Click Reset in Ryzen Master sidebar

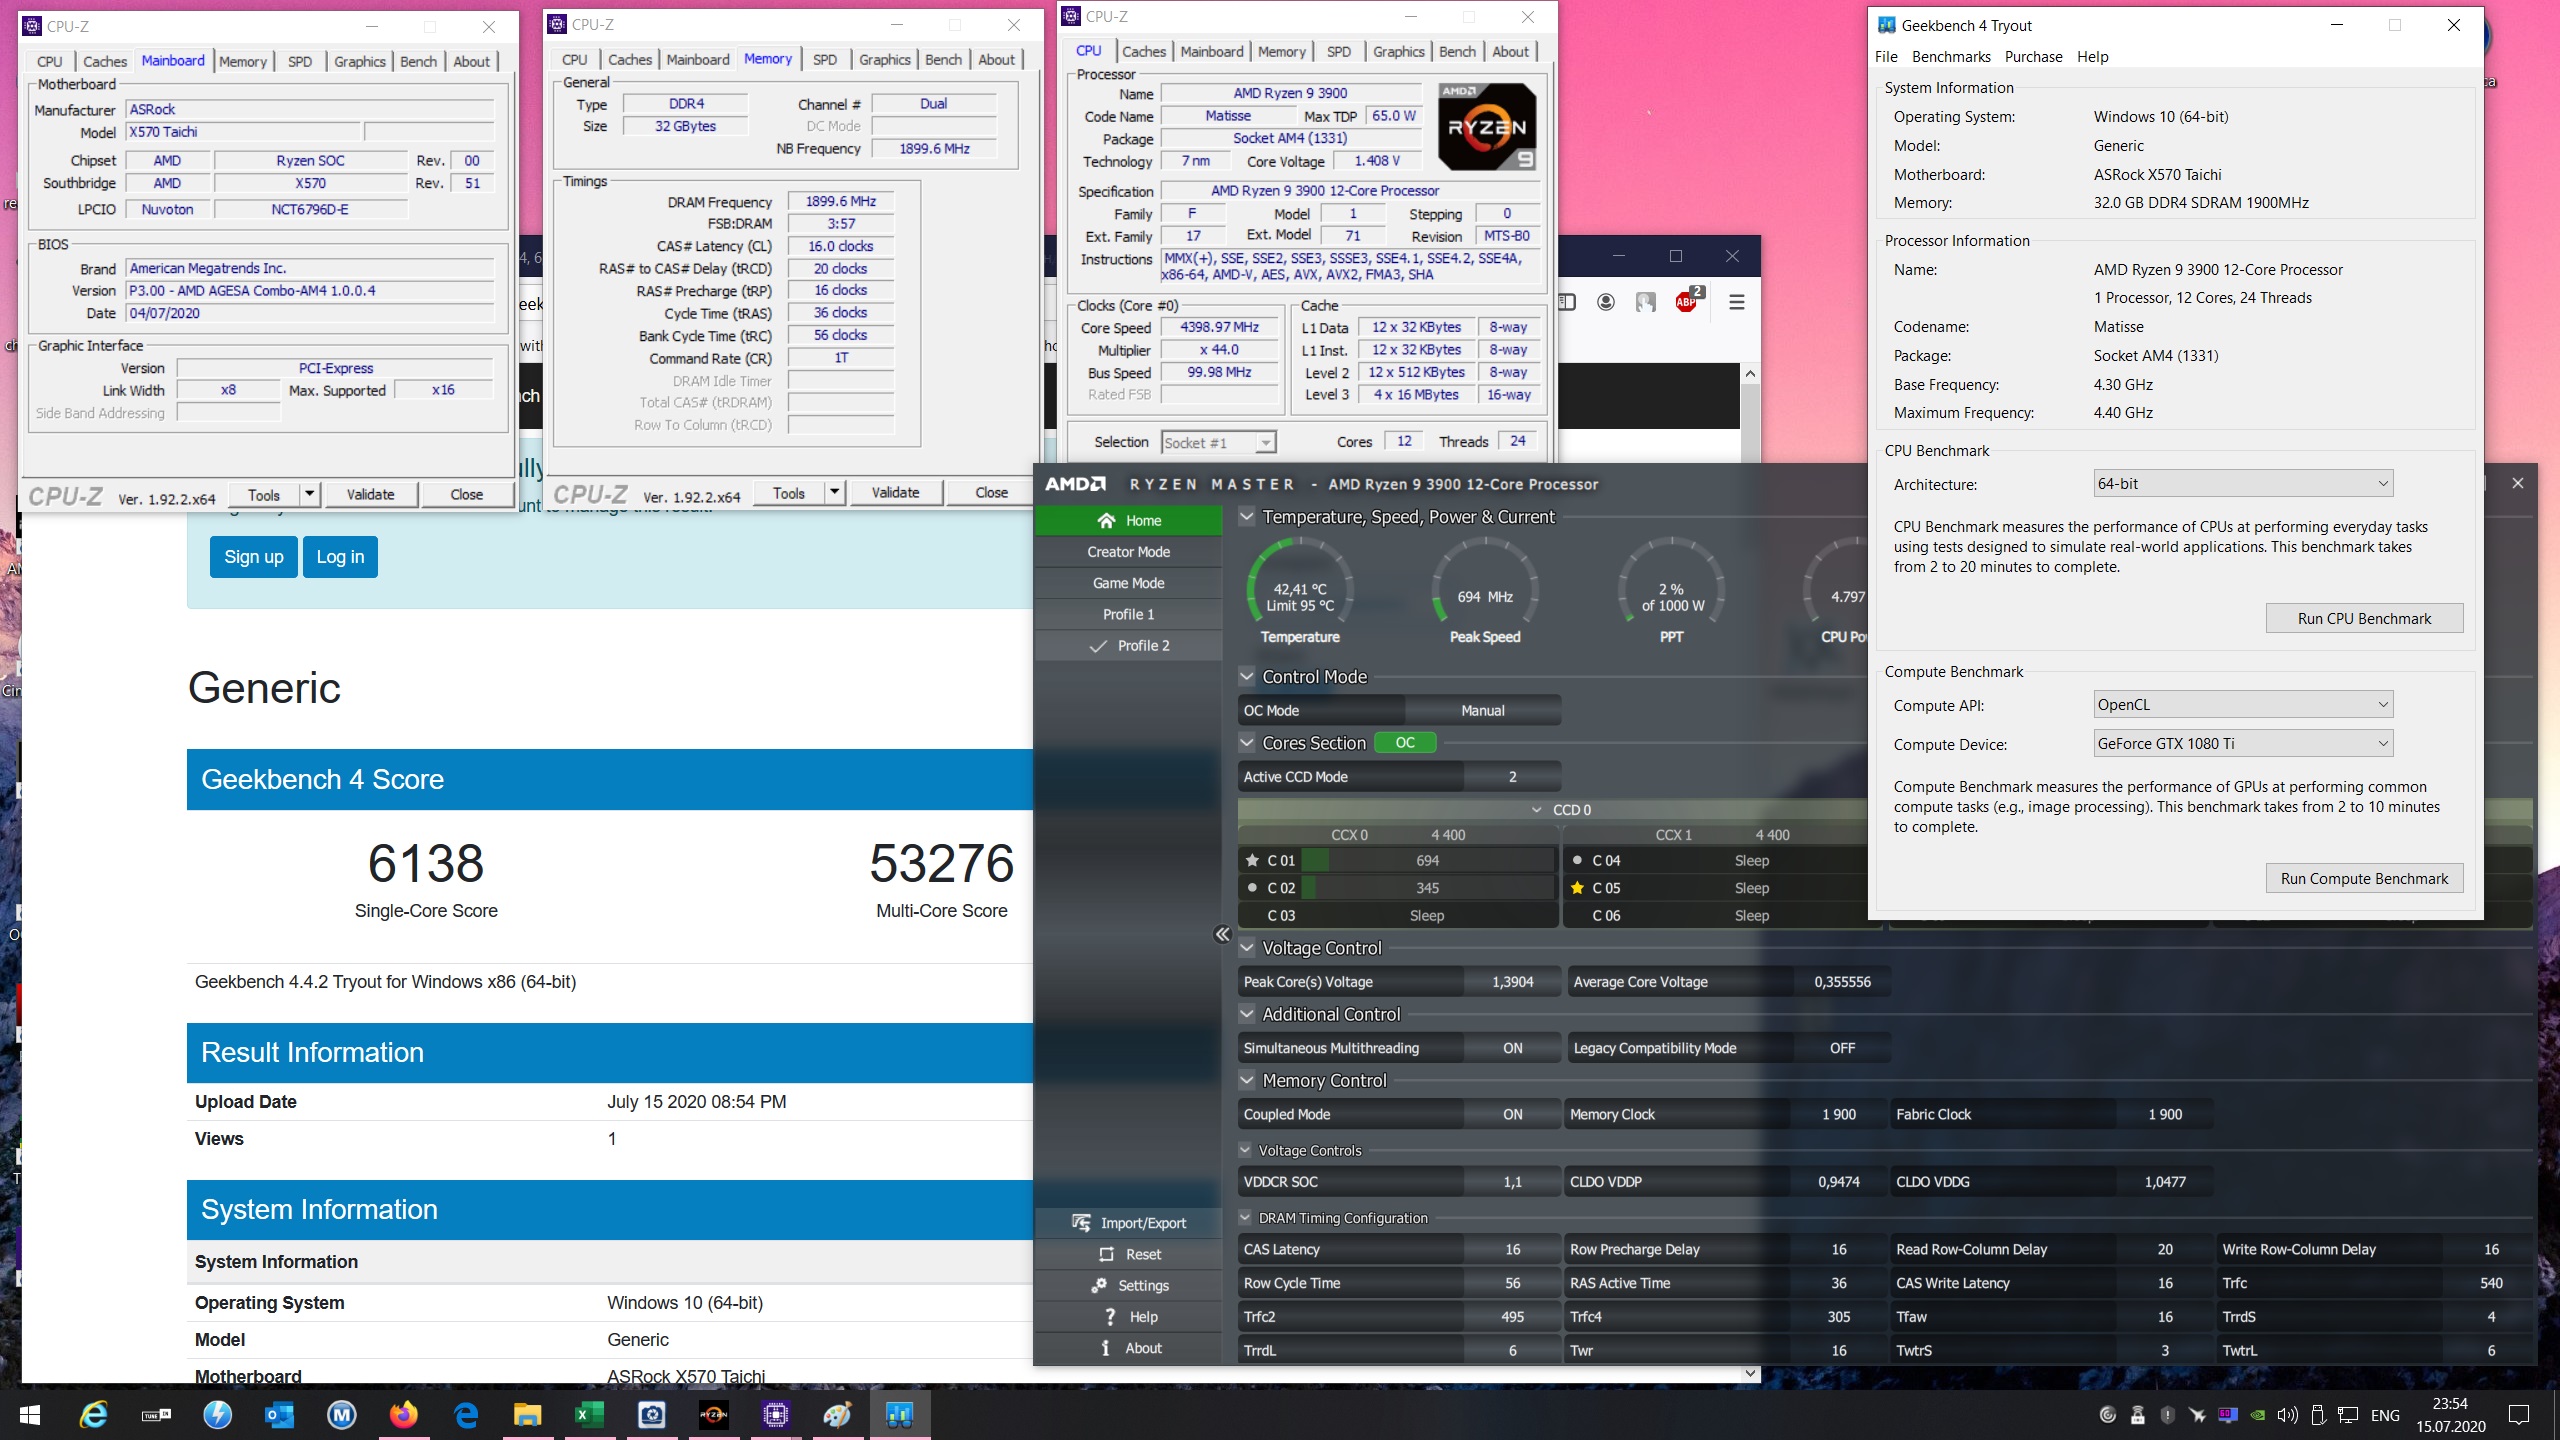click(x=1128, y=1254)
